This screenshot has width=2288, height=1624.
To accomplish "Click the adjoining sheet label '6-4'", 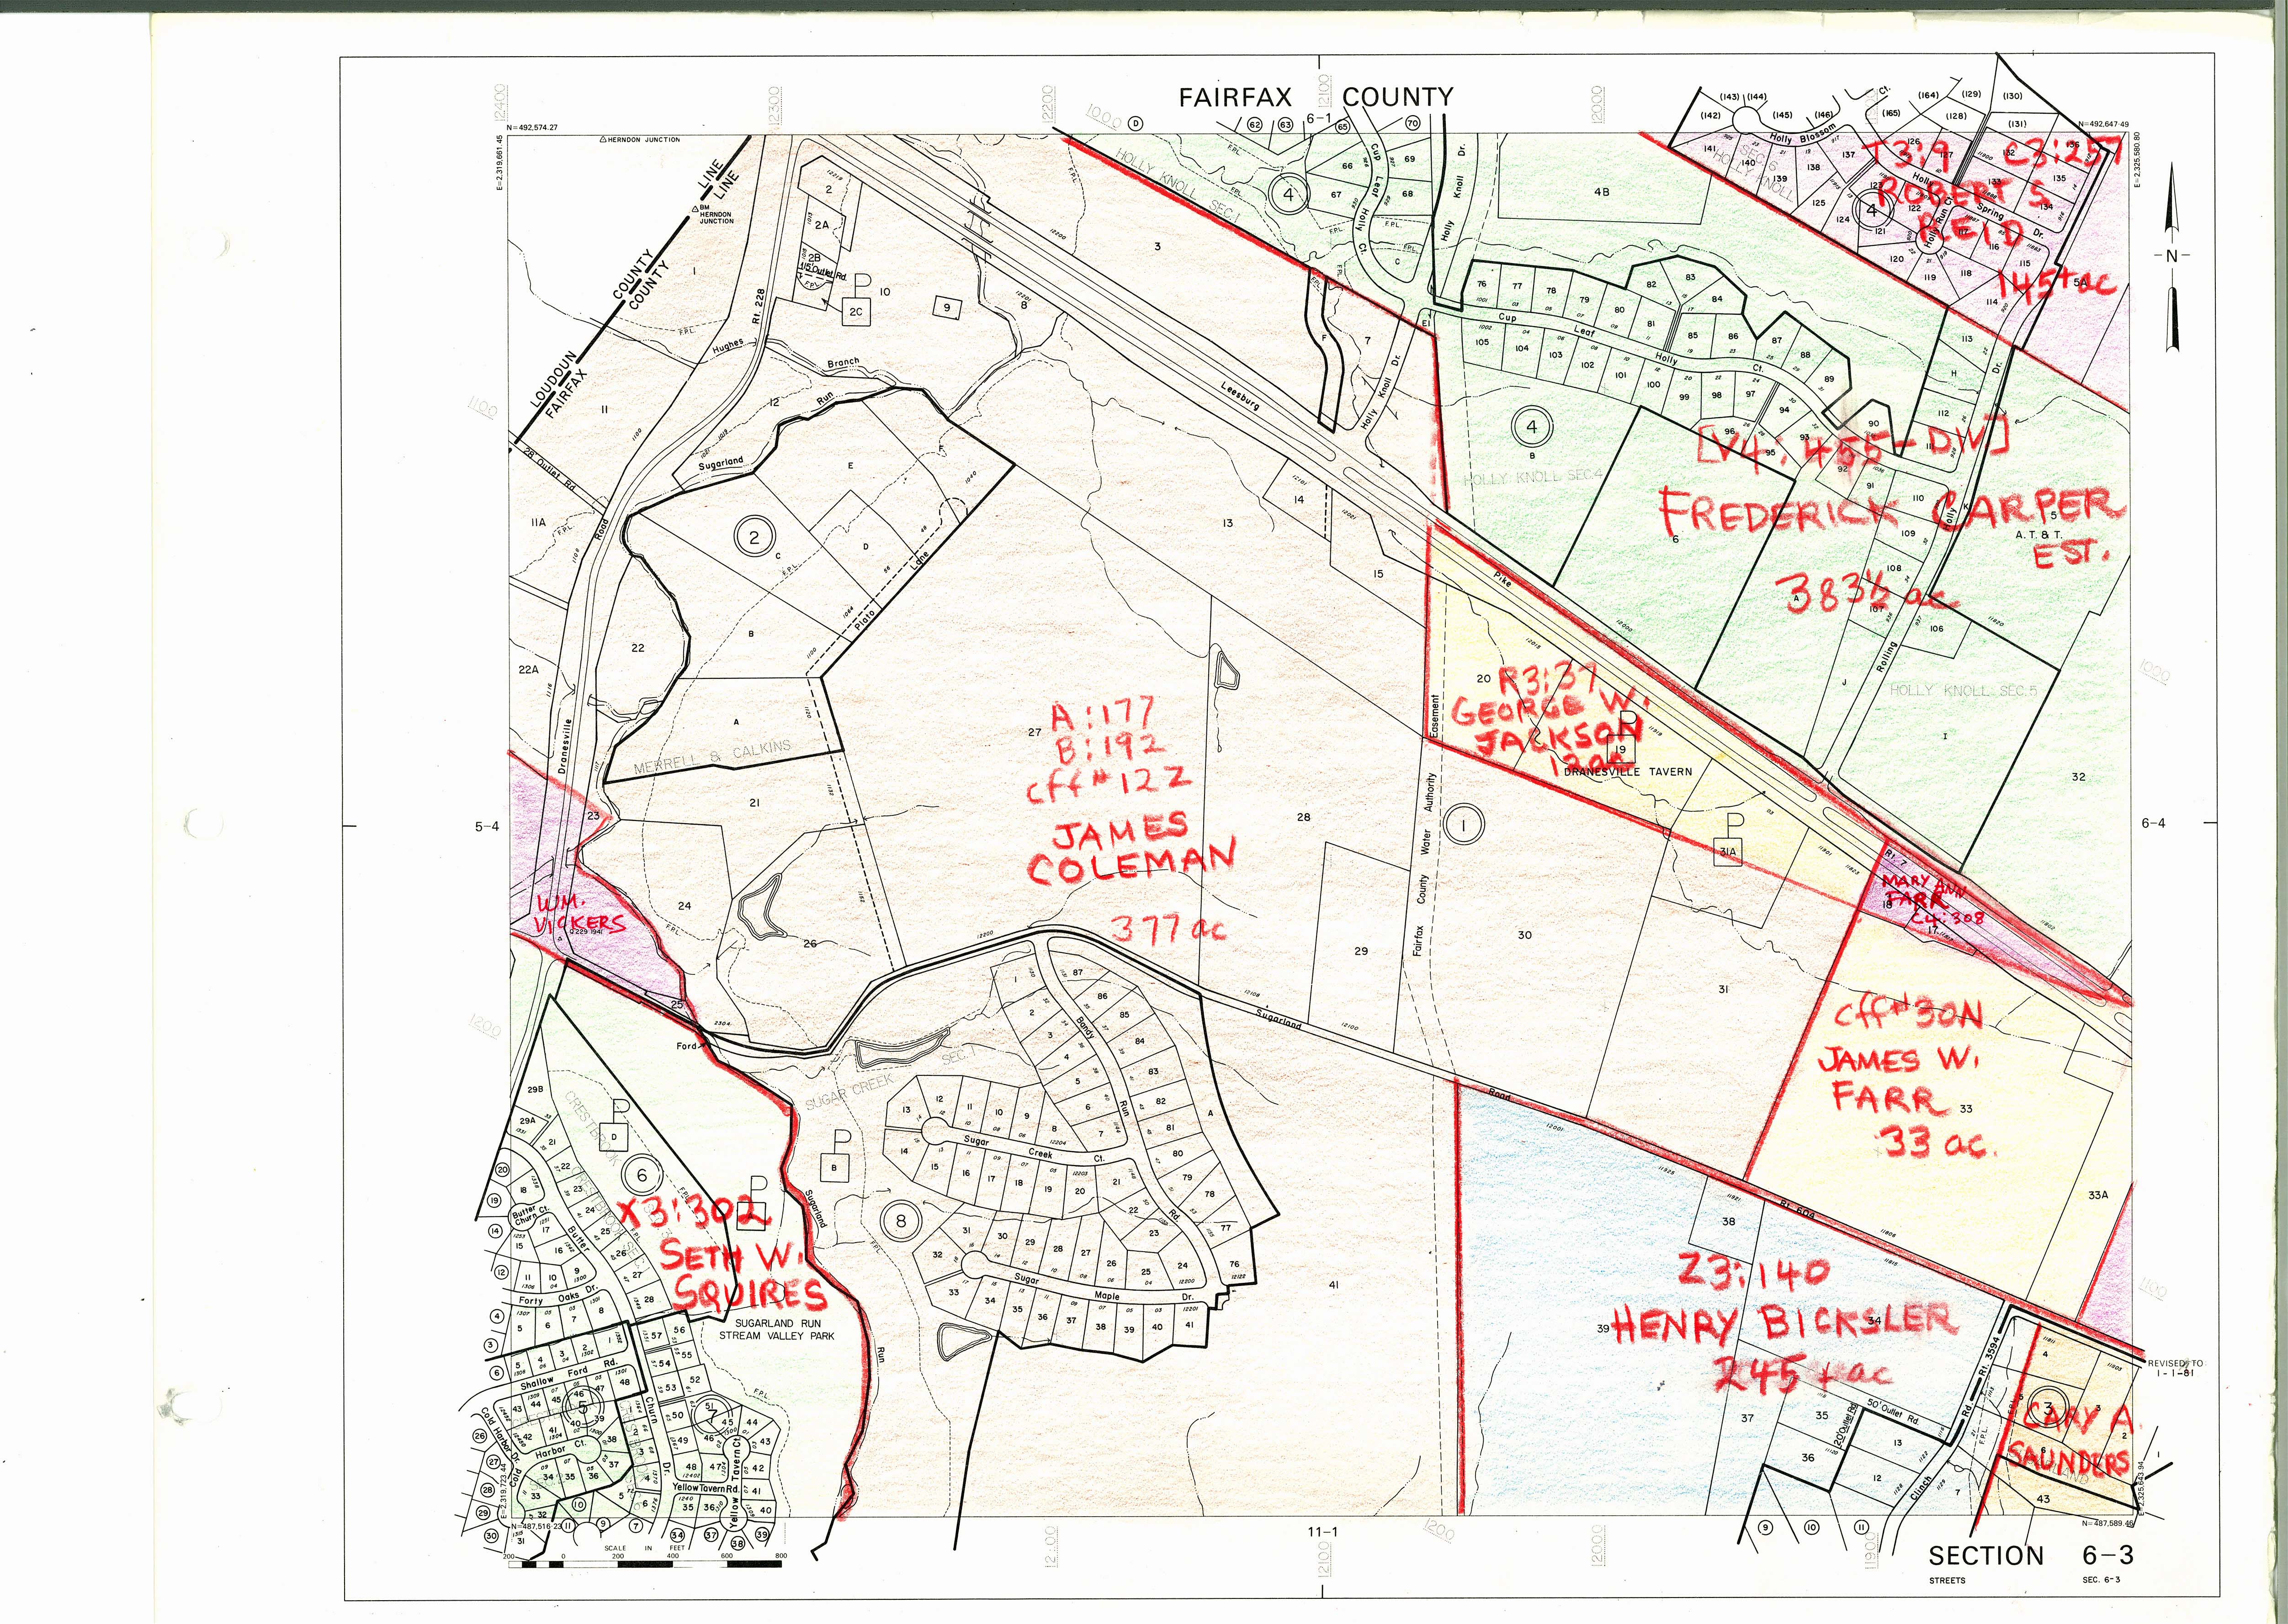I will (2153, 823).
